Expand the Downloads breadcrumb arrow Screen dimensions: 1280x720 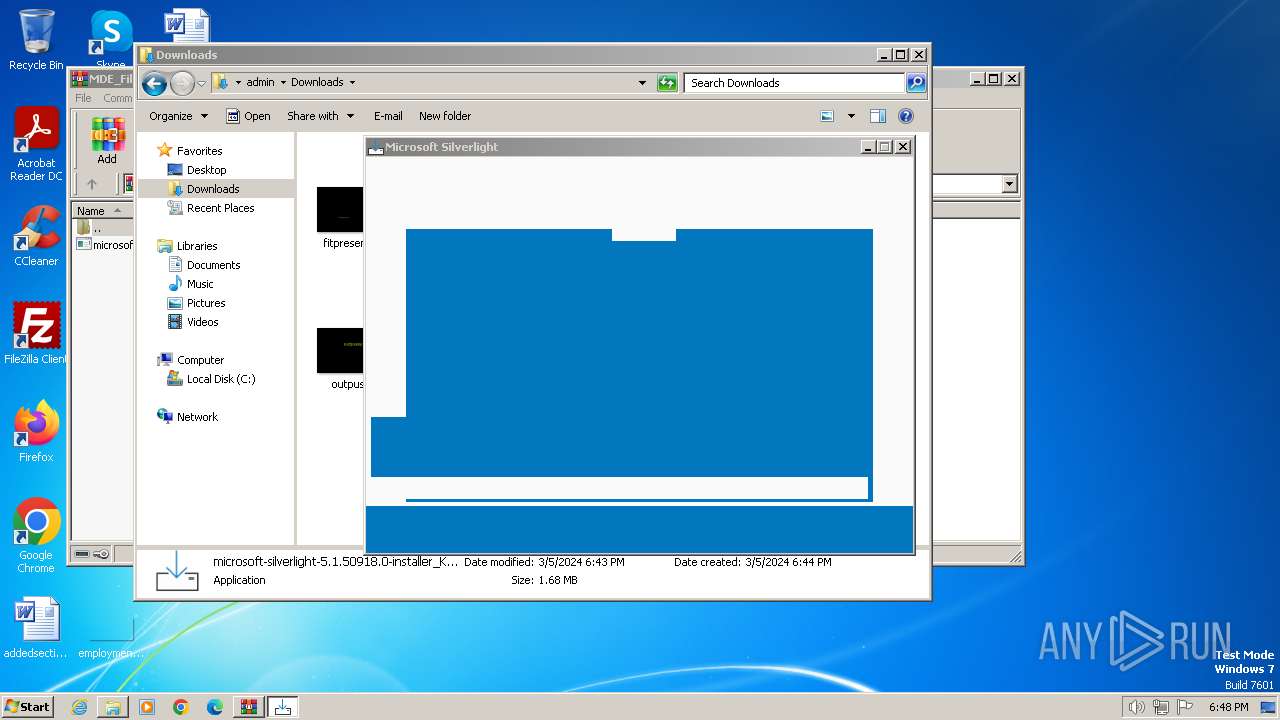(352, 83)
